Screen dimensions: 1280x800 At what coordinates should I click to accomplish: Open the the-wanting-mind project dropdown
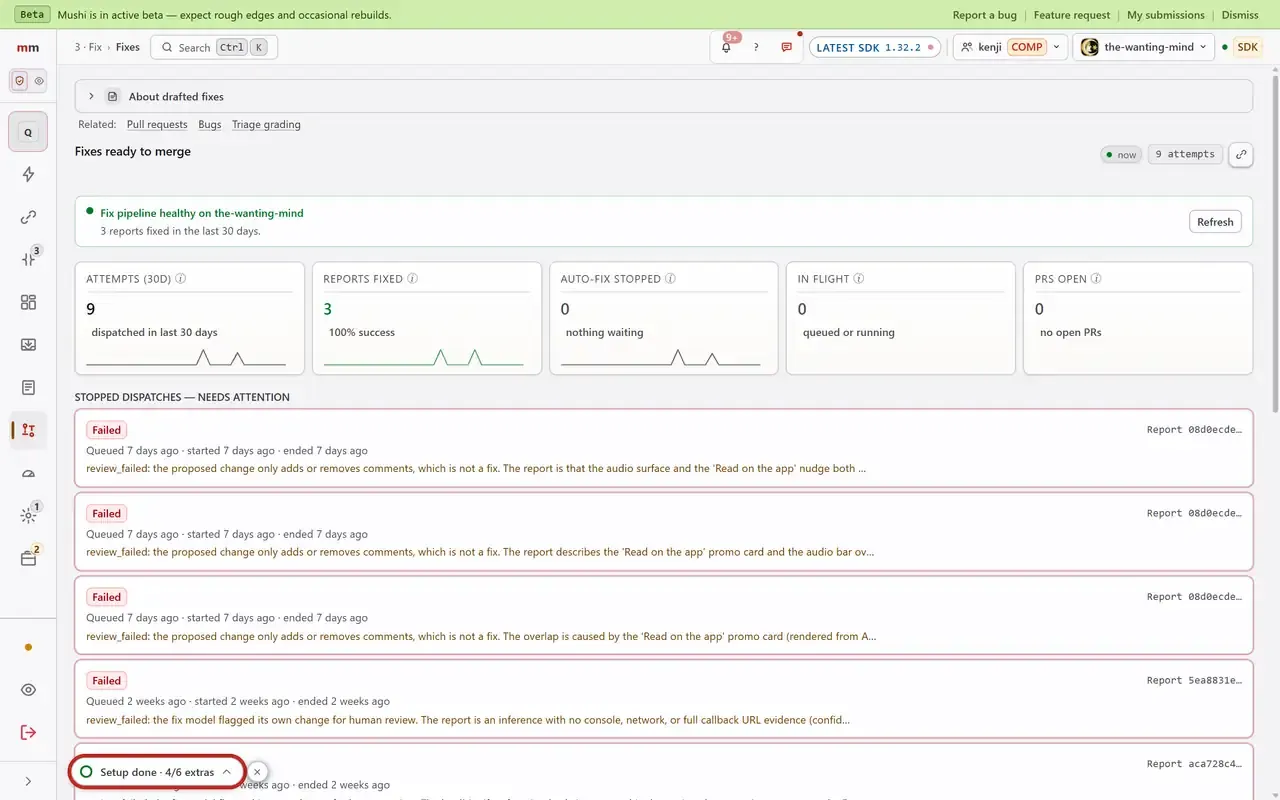point(1144,47)
